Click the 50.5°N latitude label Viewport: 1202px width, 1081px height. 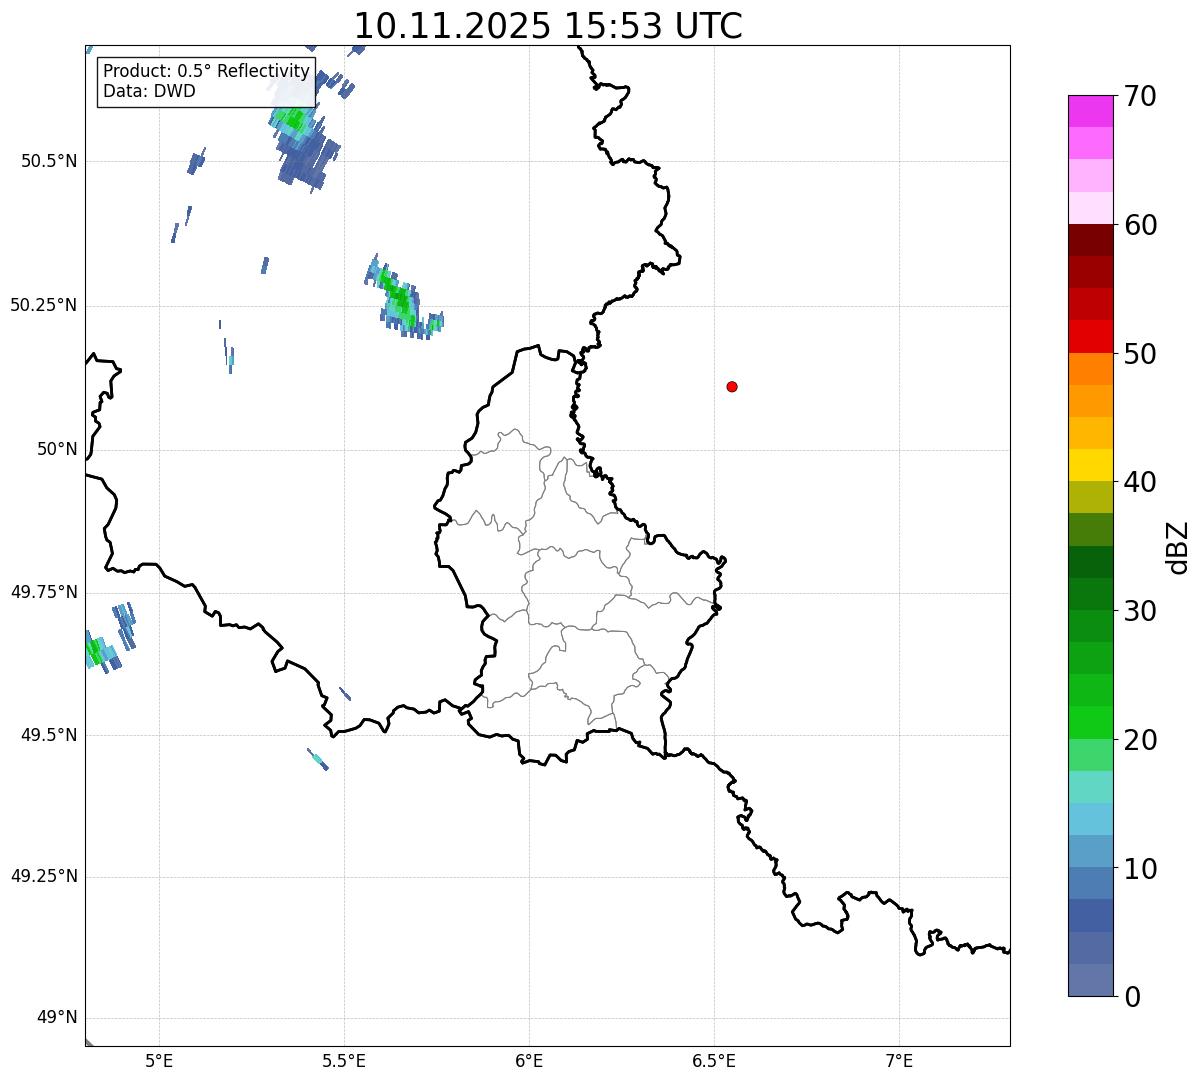(x=49, y=161)
